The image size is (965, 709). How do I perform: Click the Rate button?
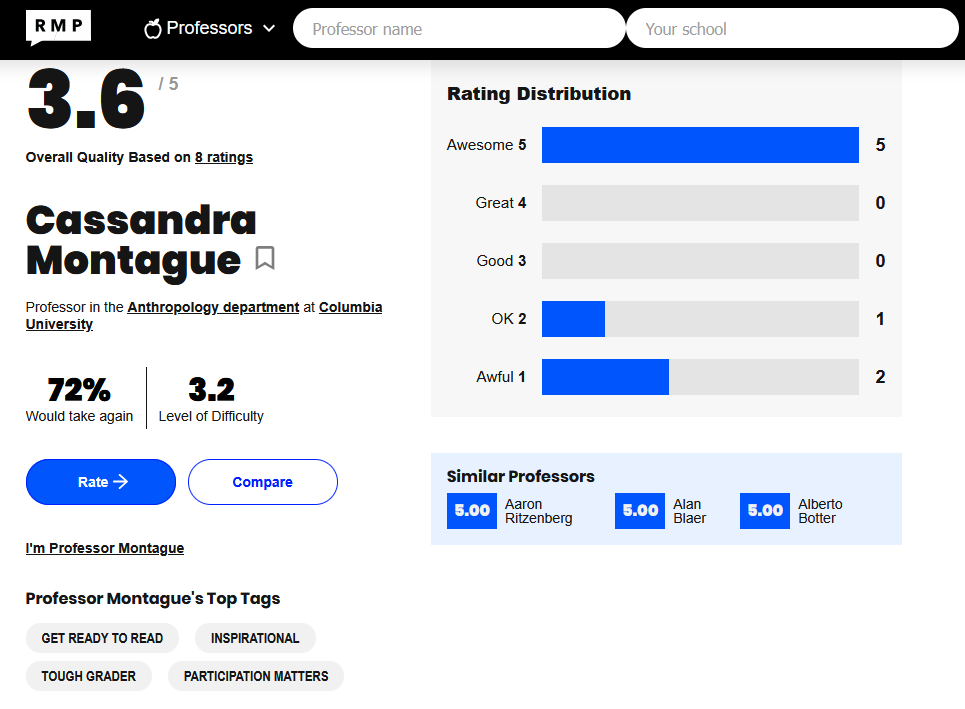(x=101, y=482)
